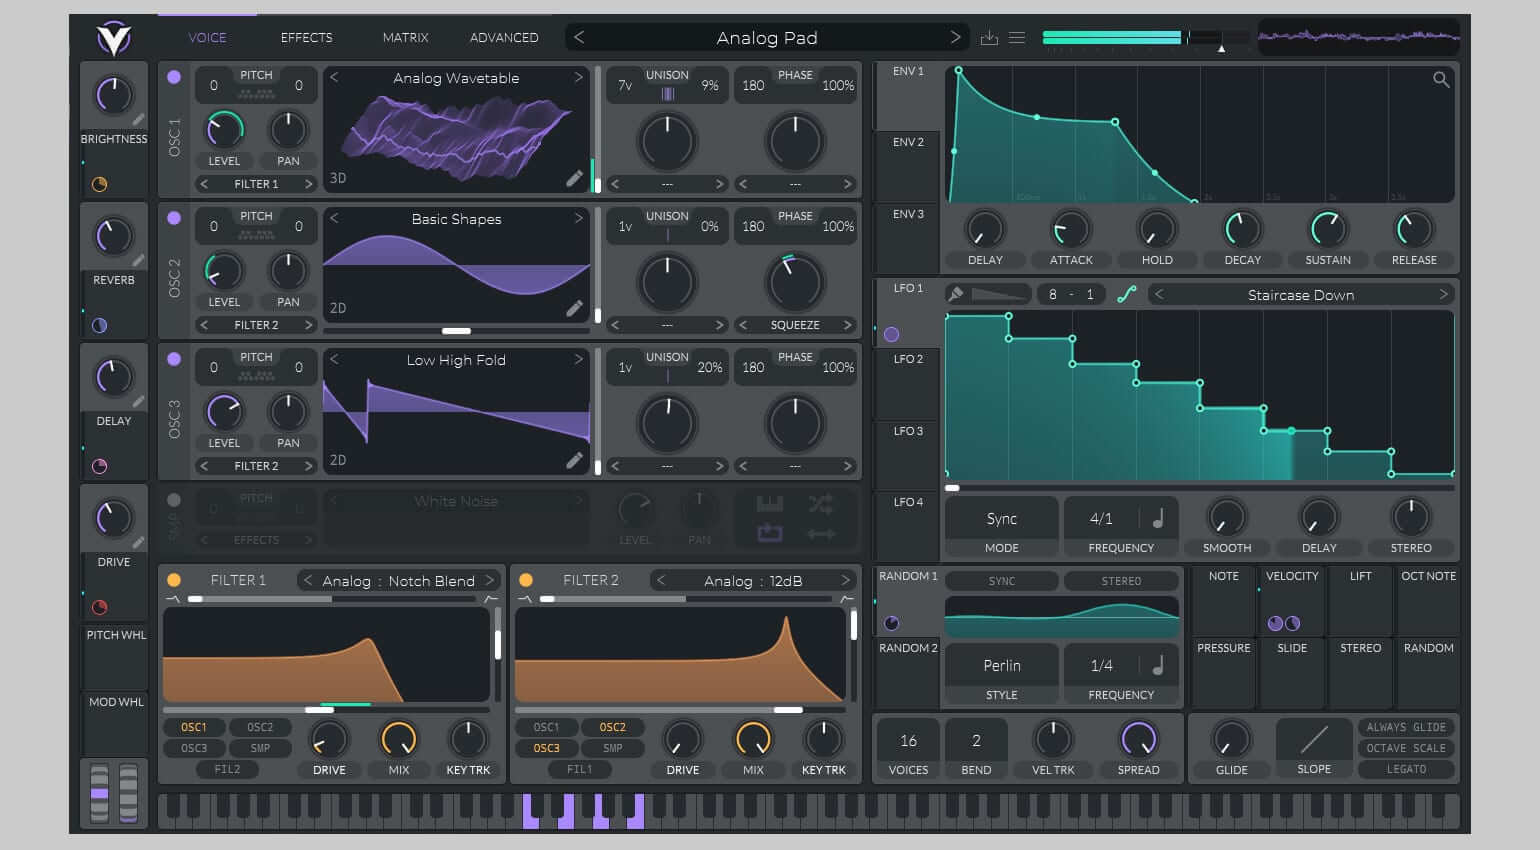Click the pencil icon to edit OSC 1 wavetable
The width and height of the screenshot is (1540, 850).
coord(575,177)
